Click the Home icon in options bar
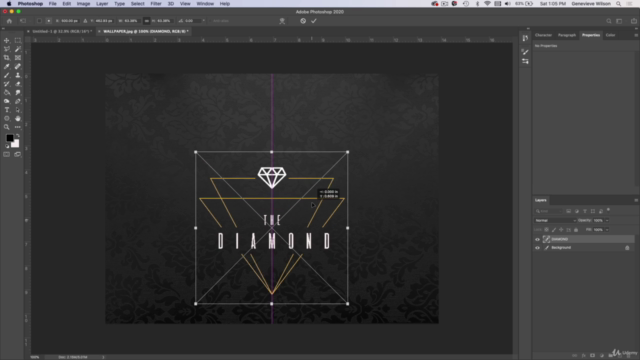Screen dimensions: 640x360 coord(9,21)
